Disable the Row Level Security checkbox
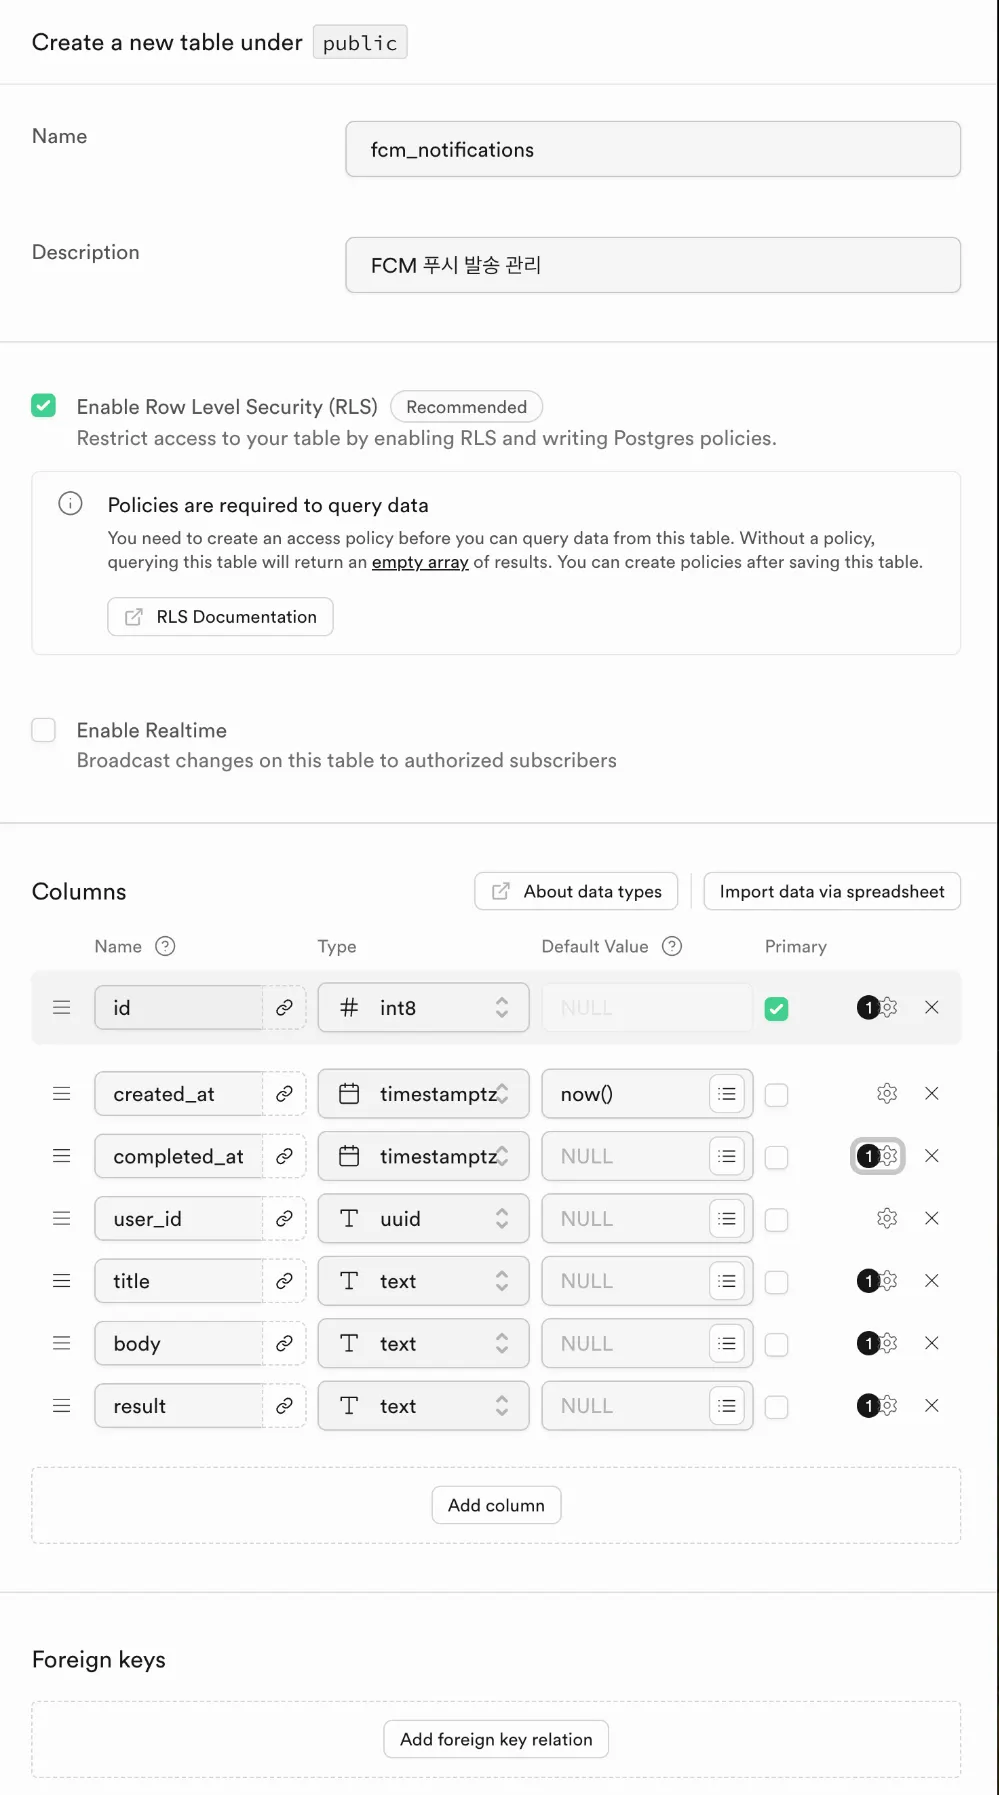Viewport: 999px width, 1795px height. [44, 406]
